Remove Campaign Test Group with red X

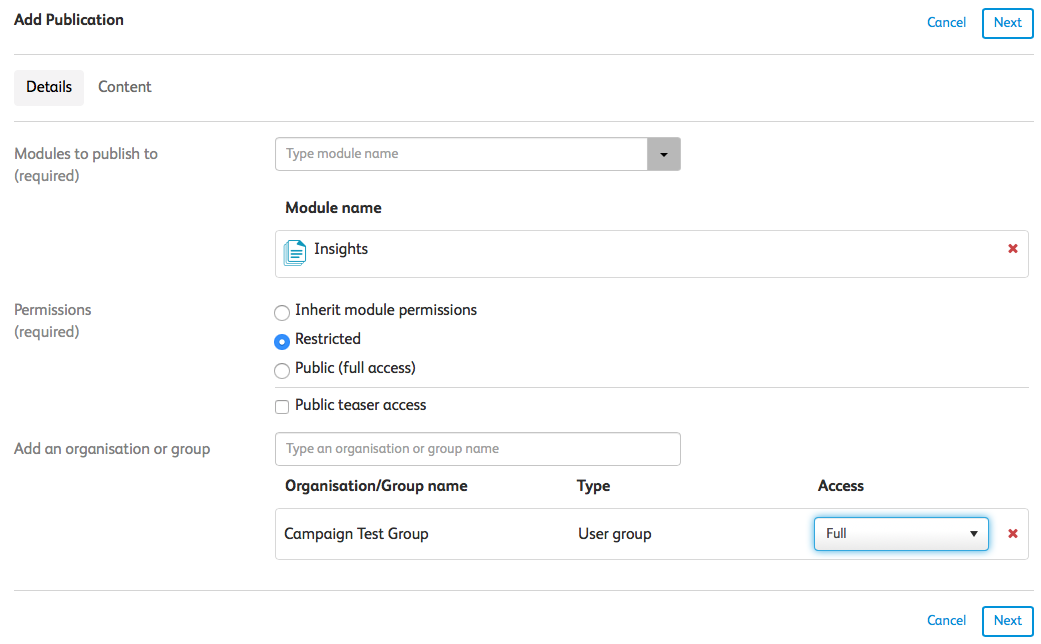pos(1012,534)
